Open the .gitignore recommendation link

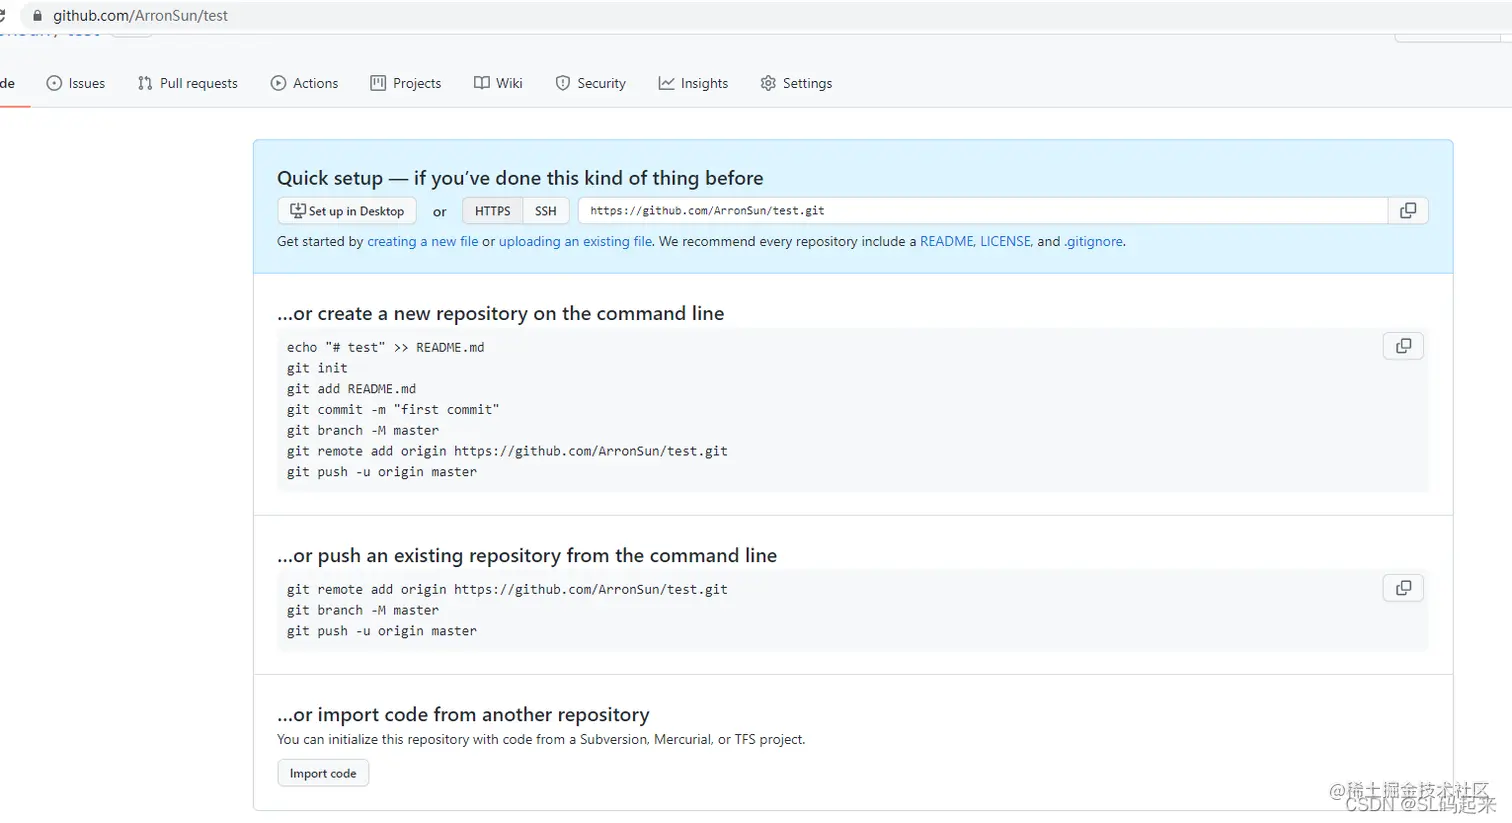pyautogui.click(x=1093, y=241)
